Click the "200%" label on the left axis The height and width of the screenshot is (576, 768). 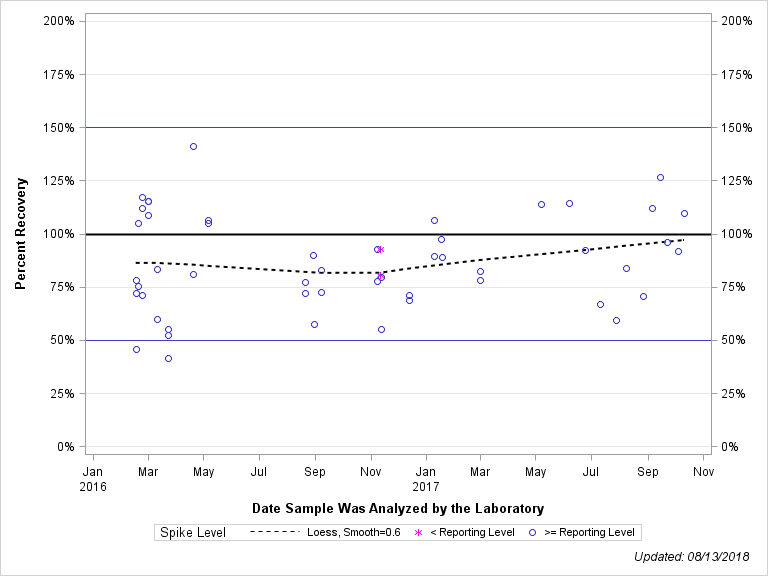(x=59, y=21)
